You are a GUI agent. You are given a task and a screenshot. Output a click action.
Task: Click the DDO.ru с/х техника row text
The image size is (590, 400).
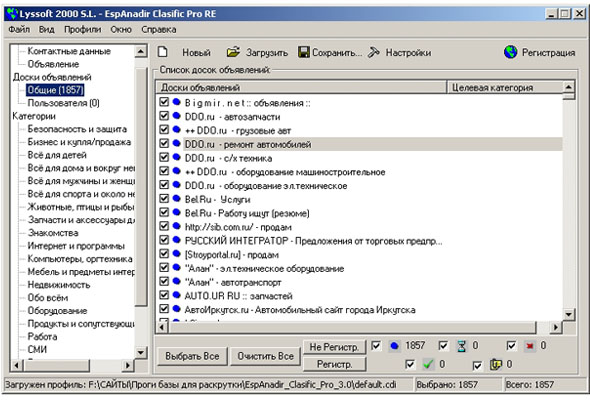click(x=228, y=158)
